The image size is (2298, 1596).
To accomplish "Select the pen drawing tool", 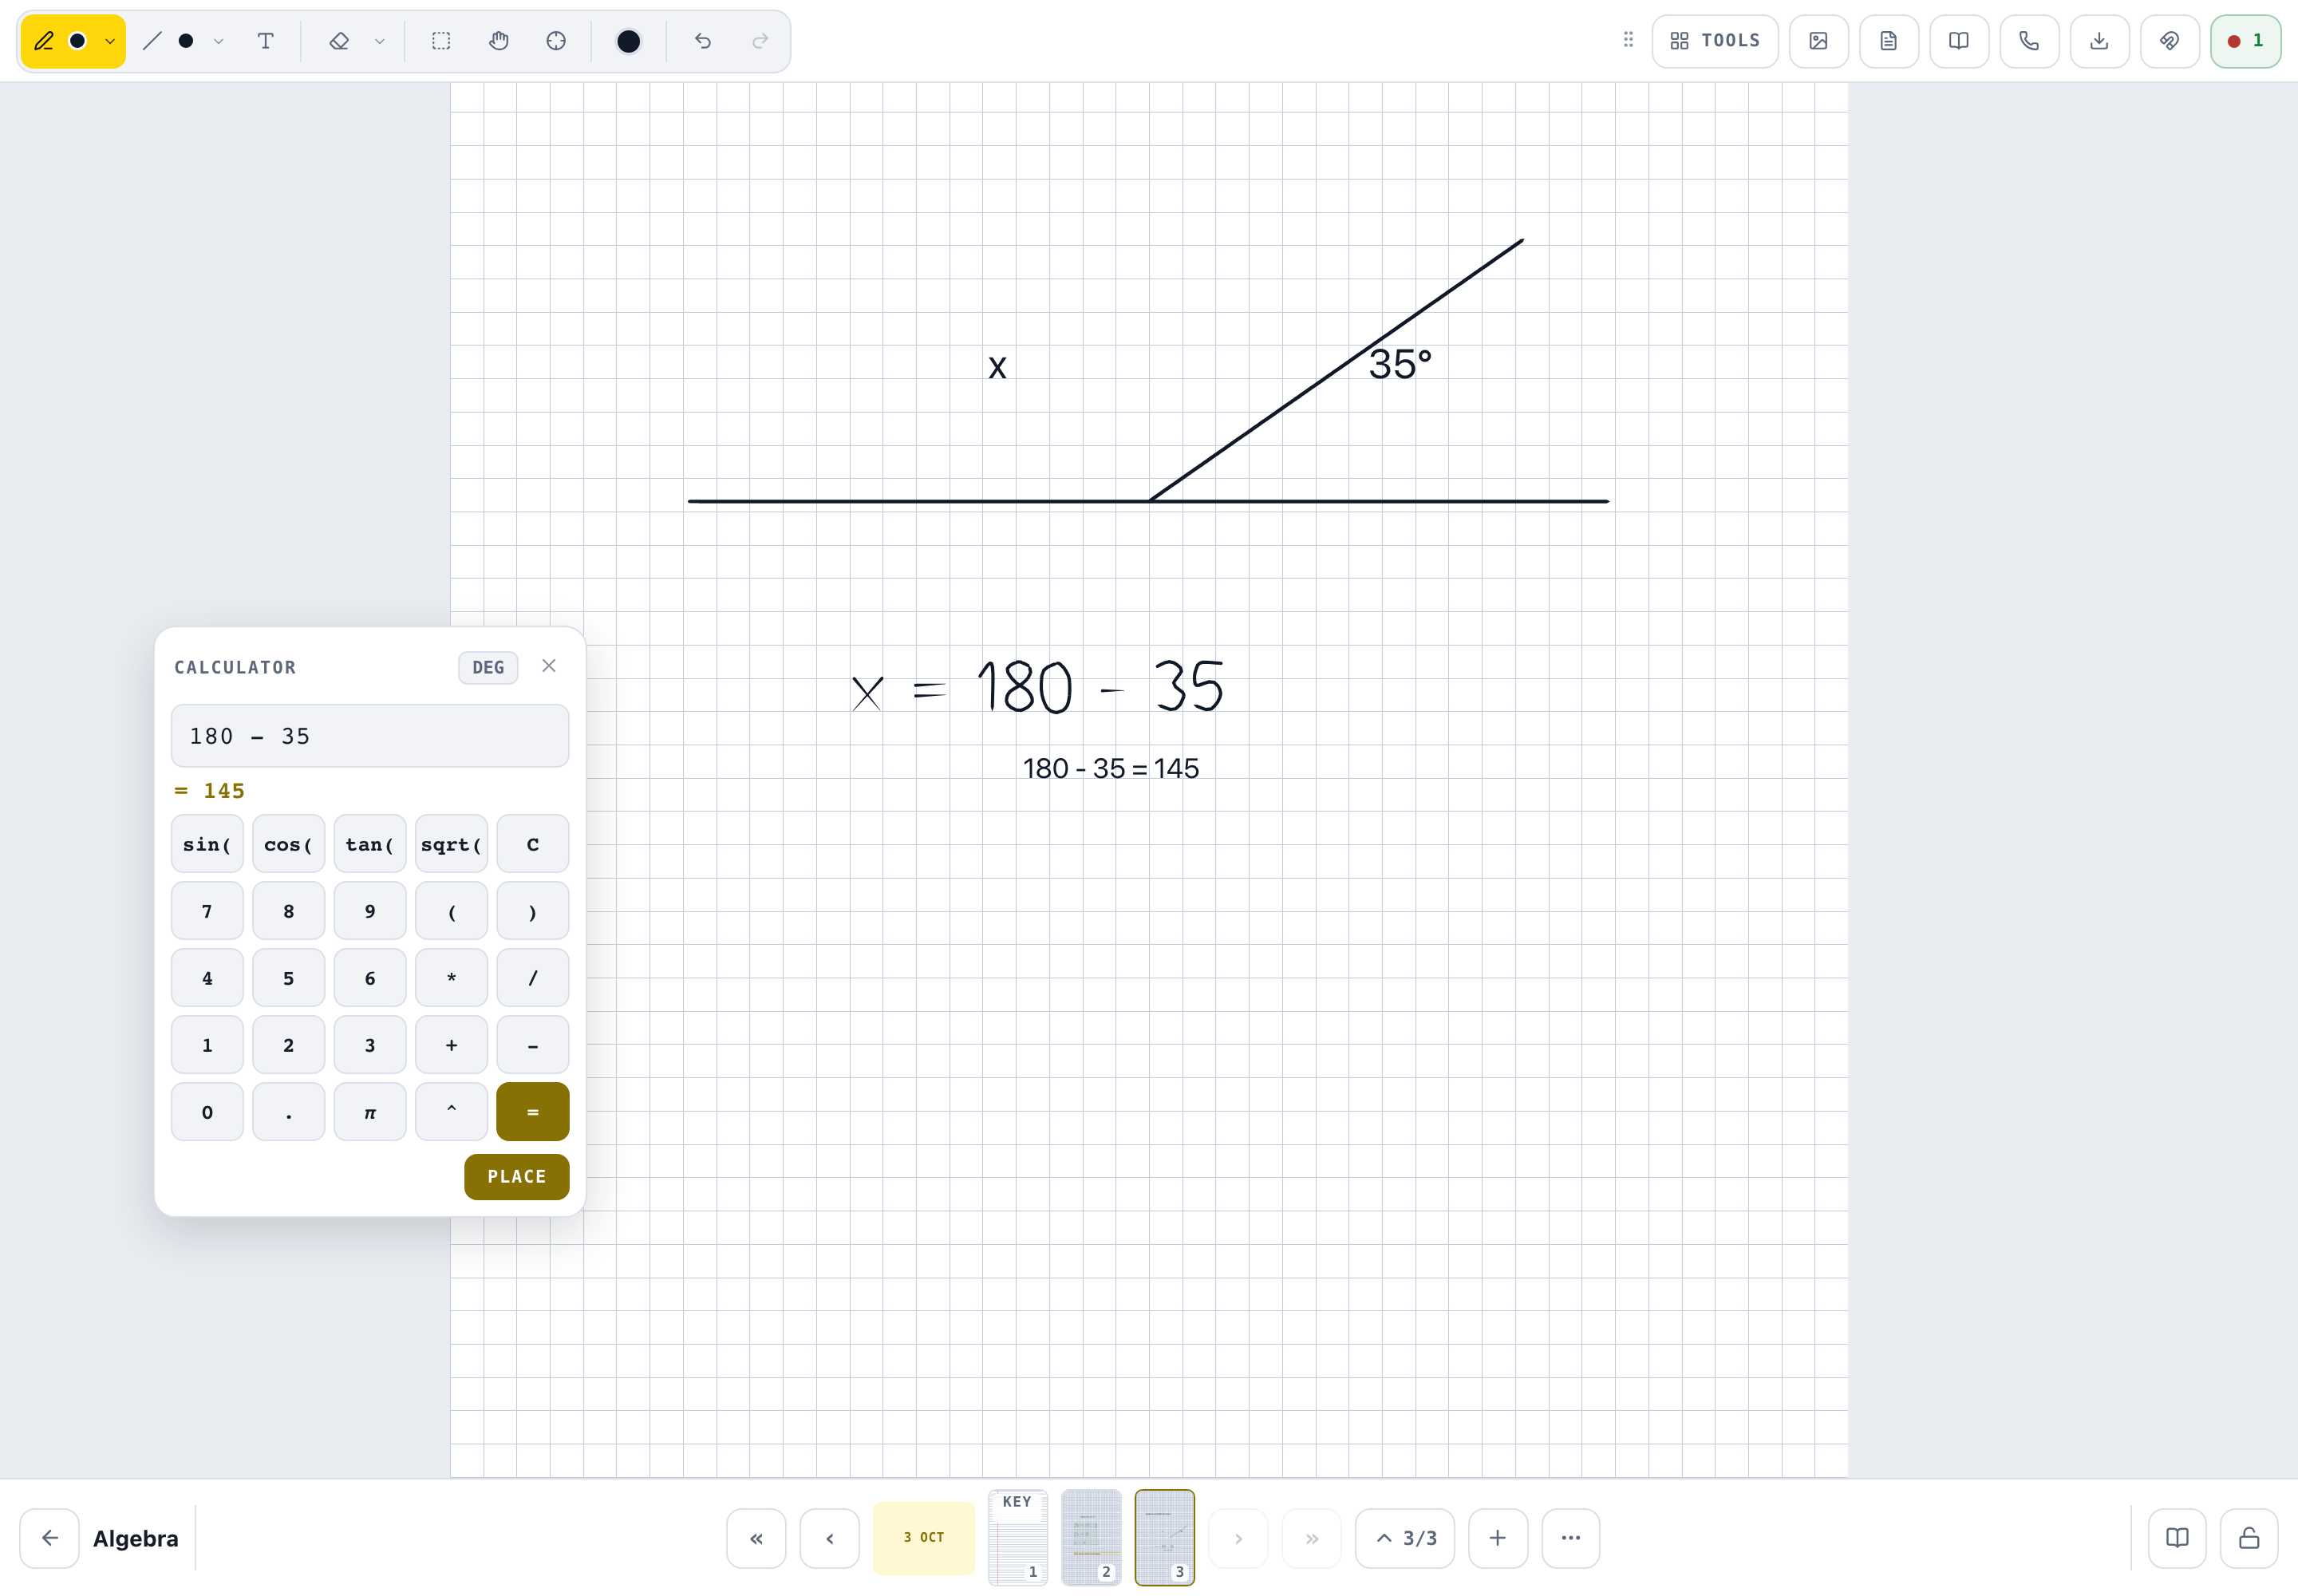I will point(44,41).
